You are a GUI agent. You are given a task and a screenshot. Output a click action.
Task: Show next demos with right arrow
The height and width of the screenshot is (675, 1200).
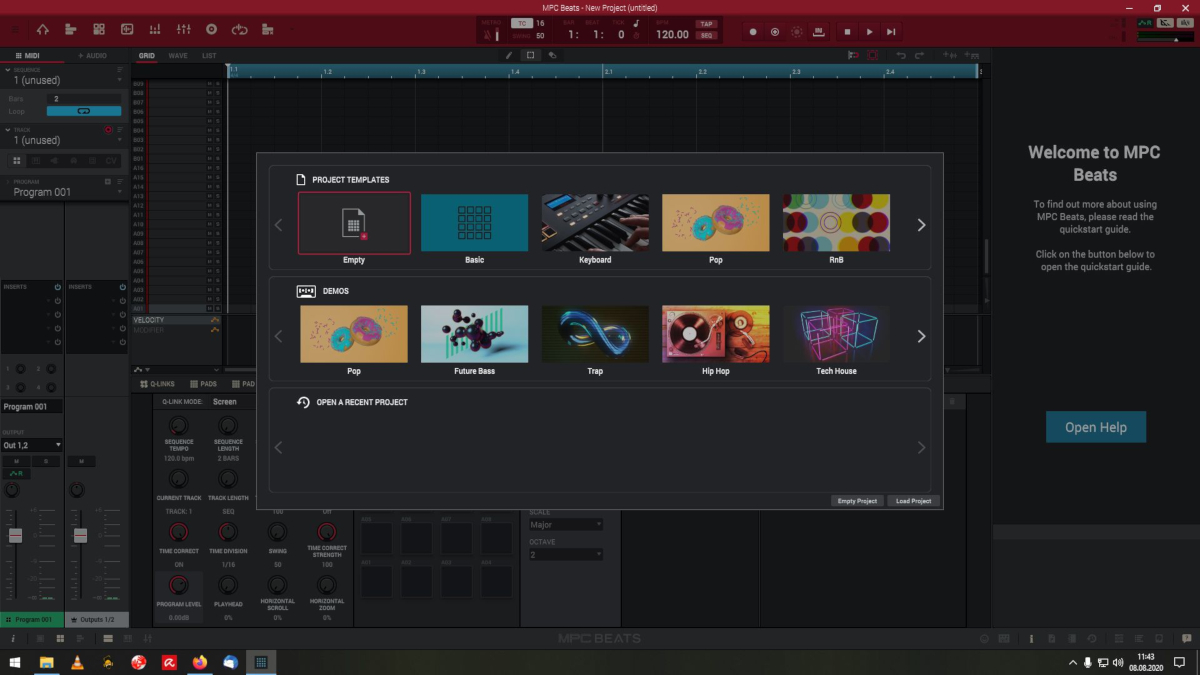click(921, 336)
